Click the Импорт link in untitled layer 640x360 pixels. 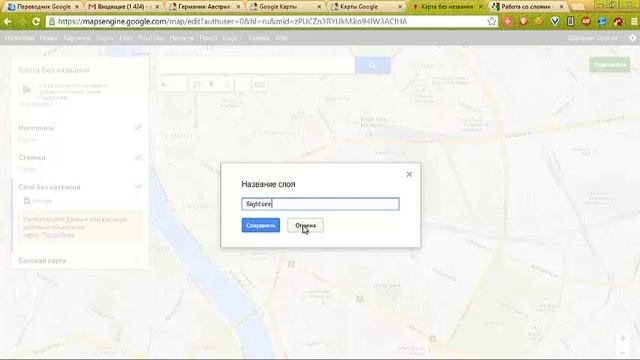pos(42,201)
